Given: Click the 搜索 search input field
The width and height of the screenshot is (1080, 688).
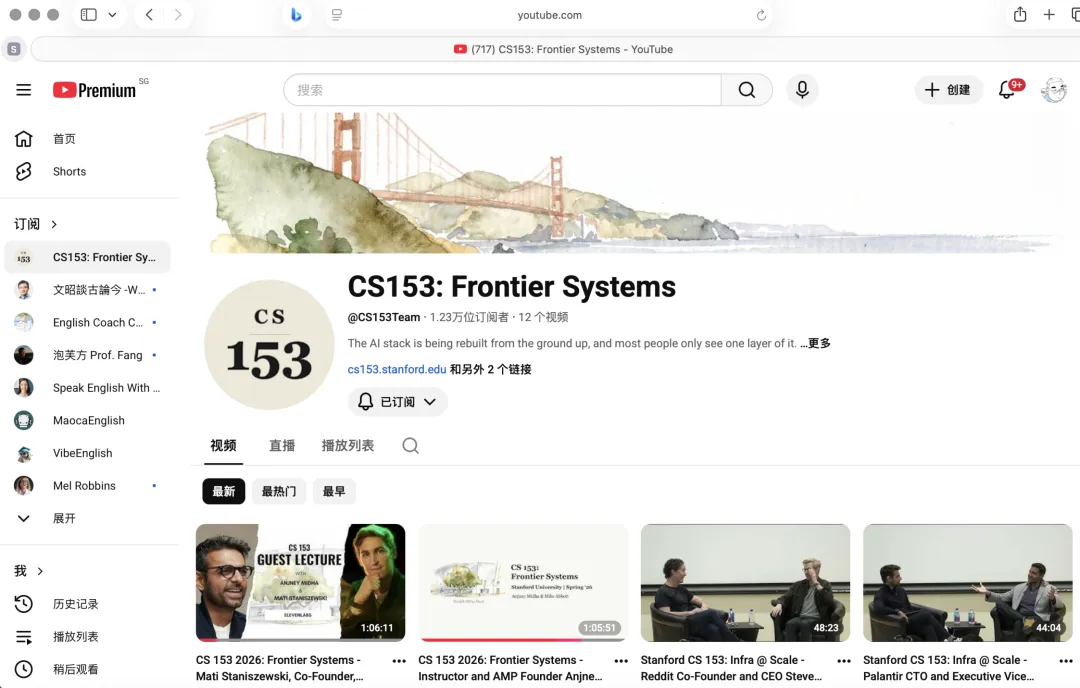Looking at the screenshot, I should click(502, 90).
